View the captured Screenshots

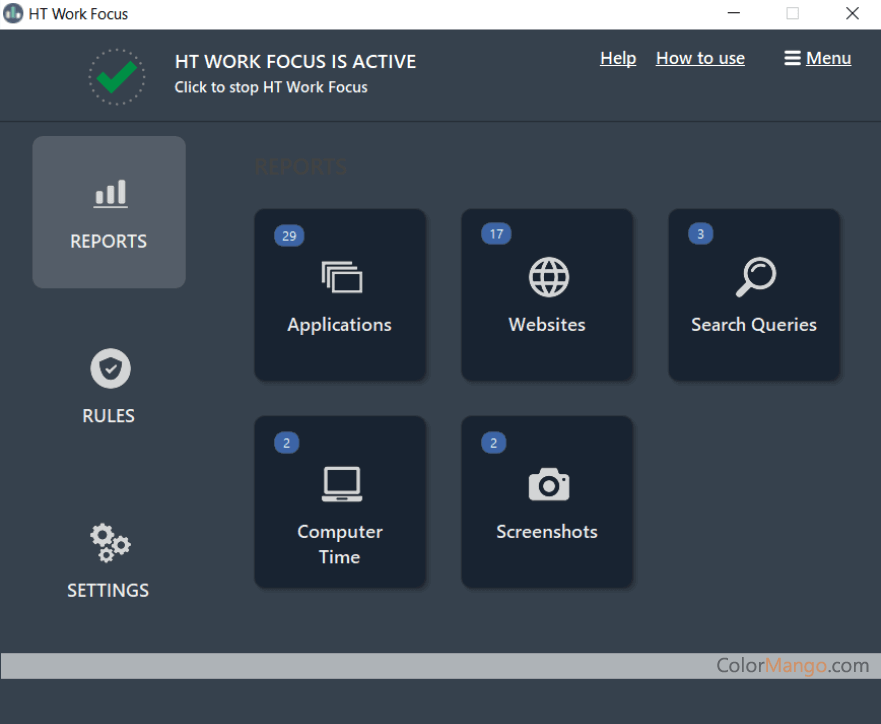(547, 502)
